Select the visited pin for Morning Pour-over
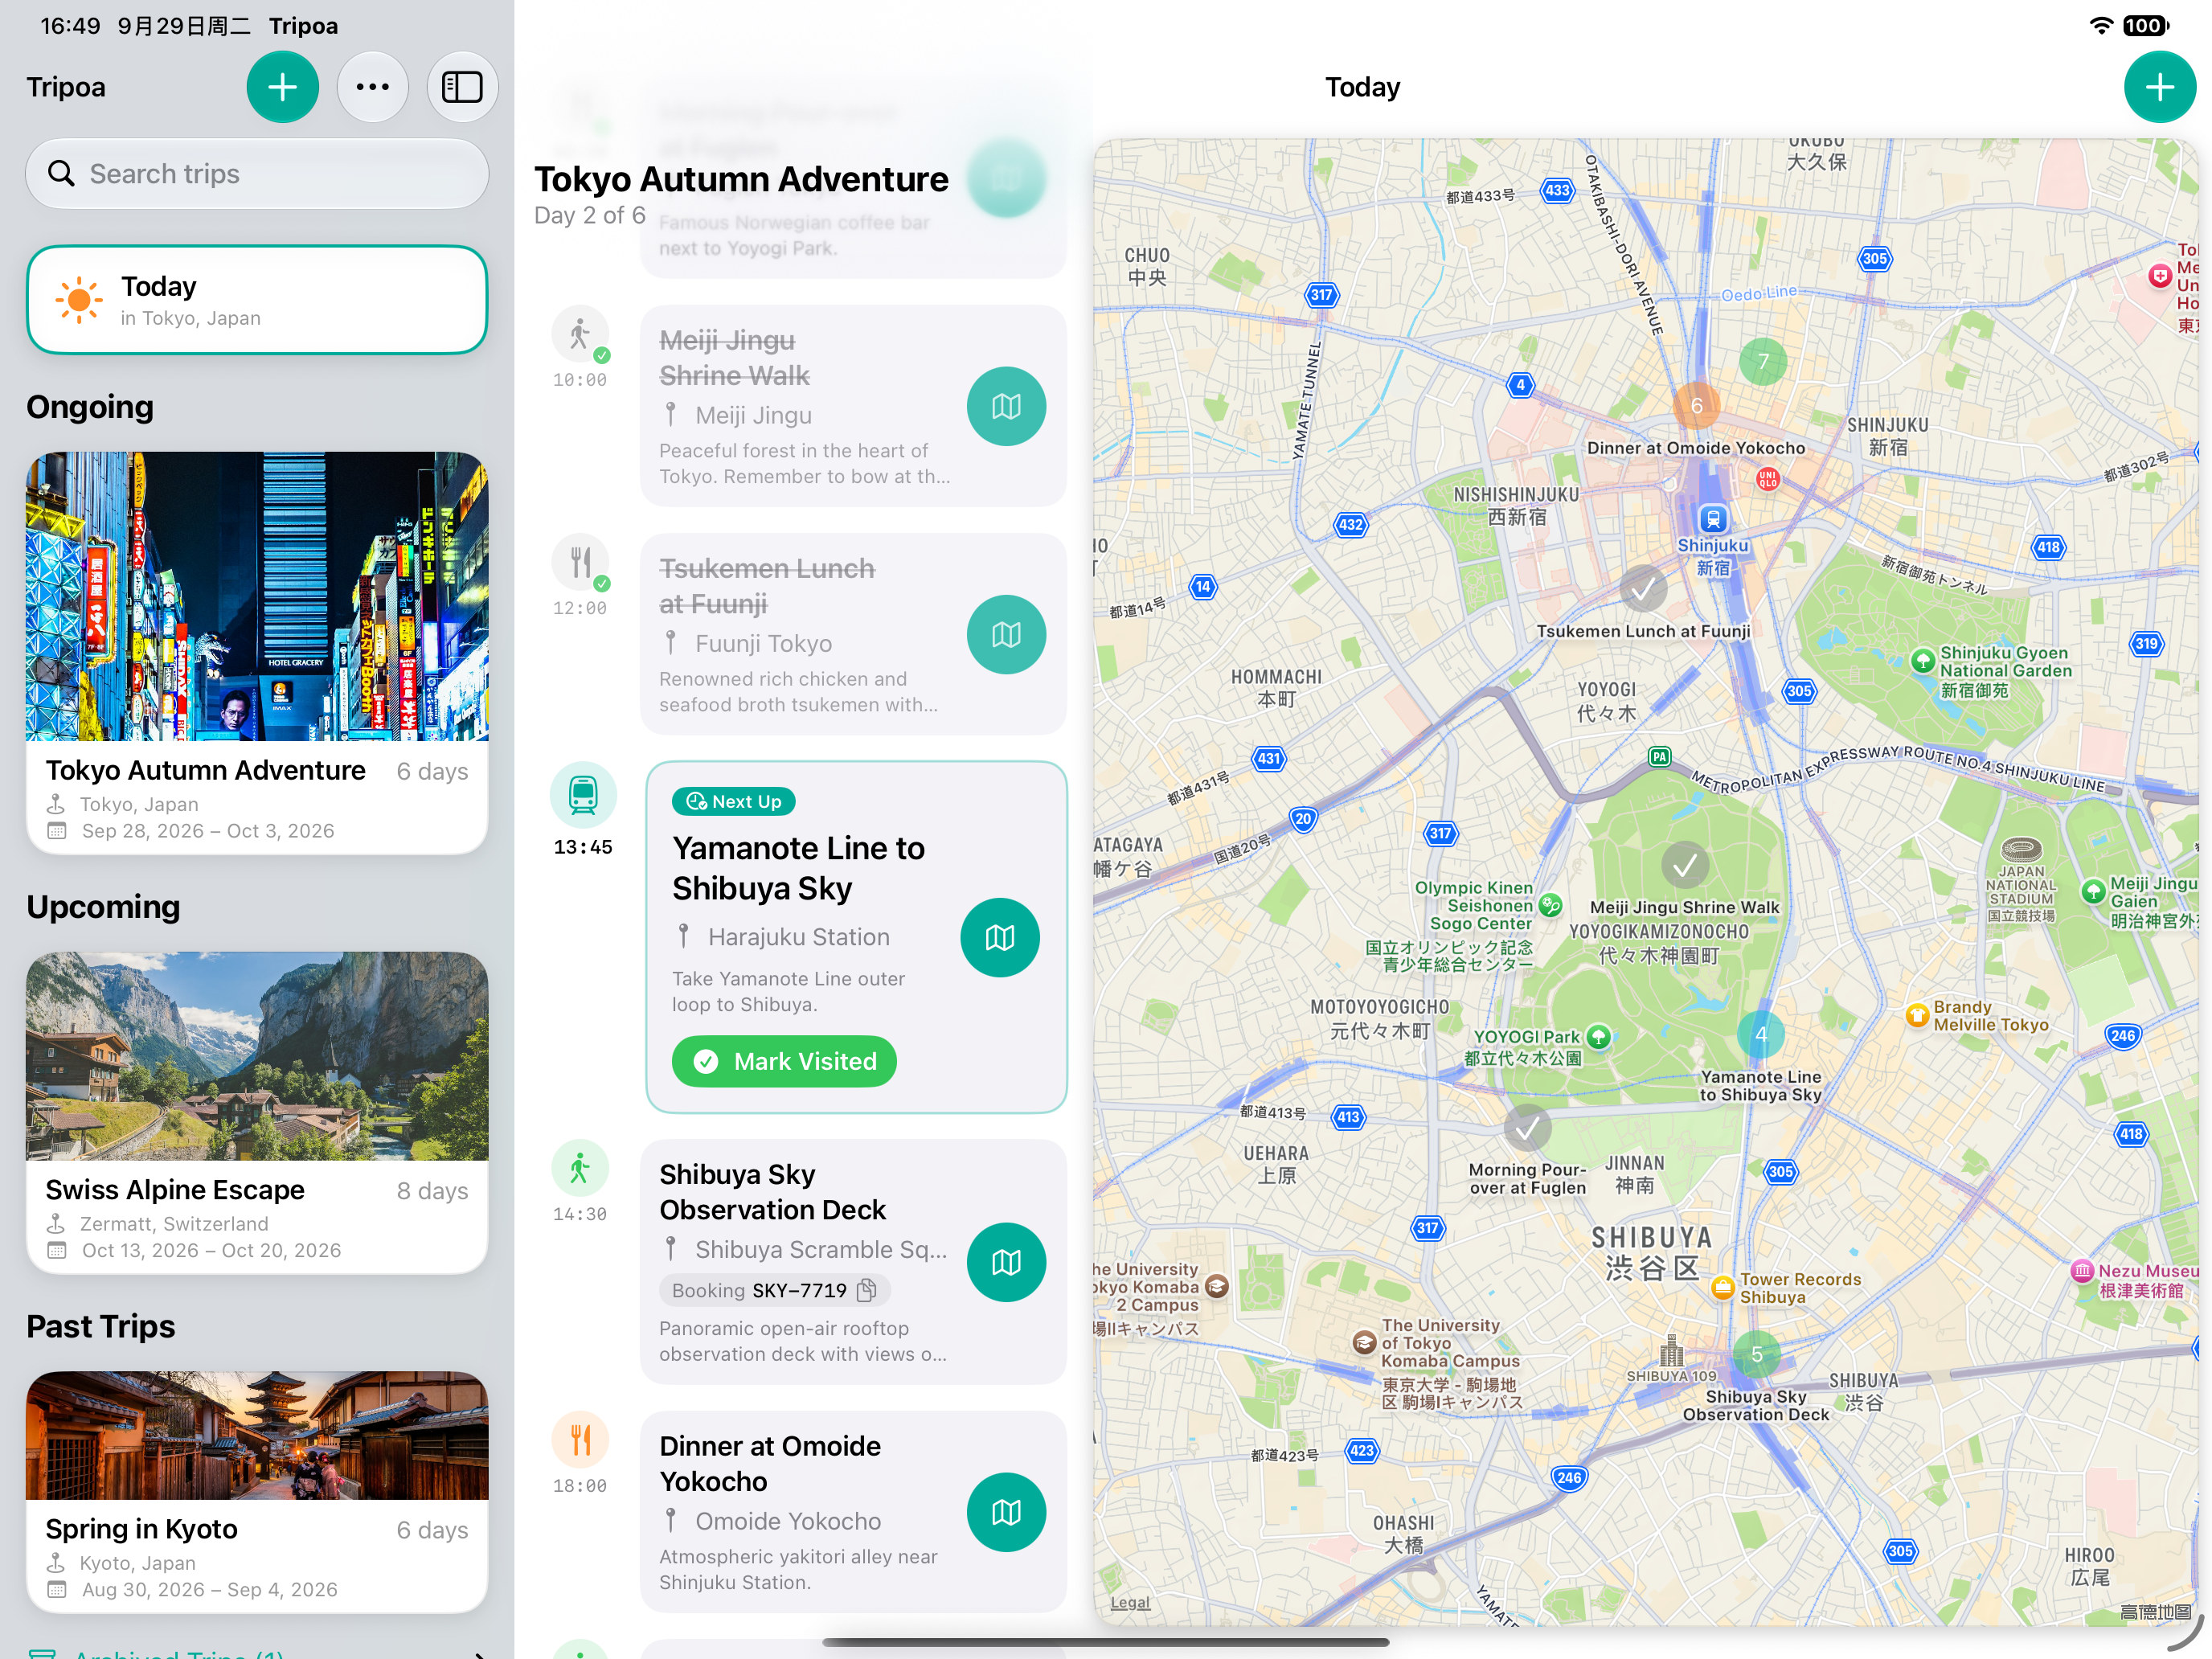 [x=1527, y=1128]
